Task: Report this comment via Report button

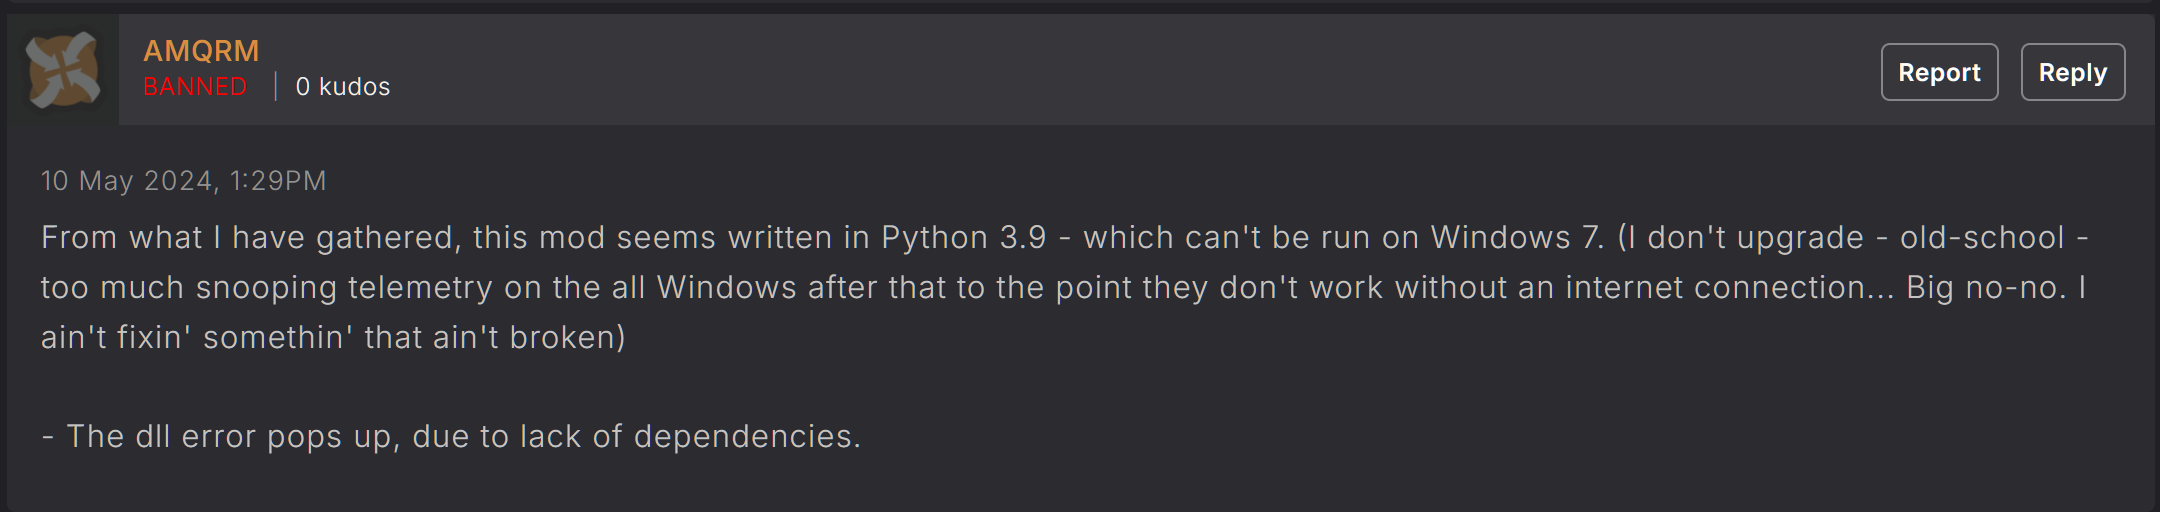Action: click(1939, 72)
